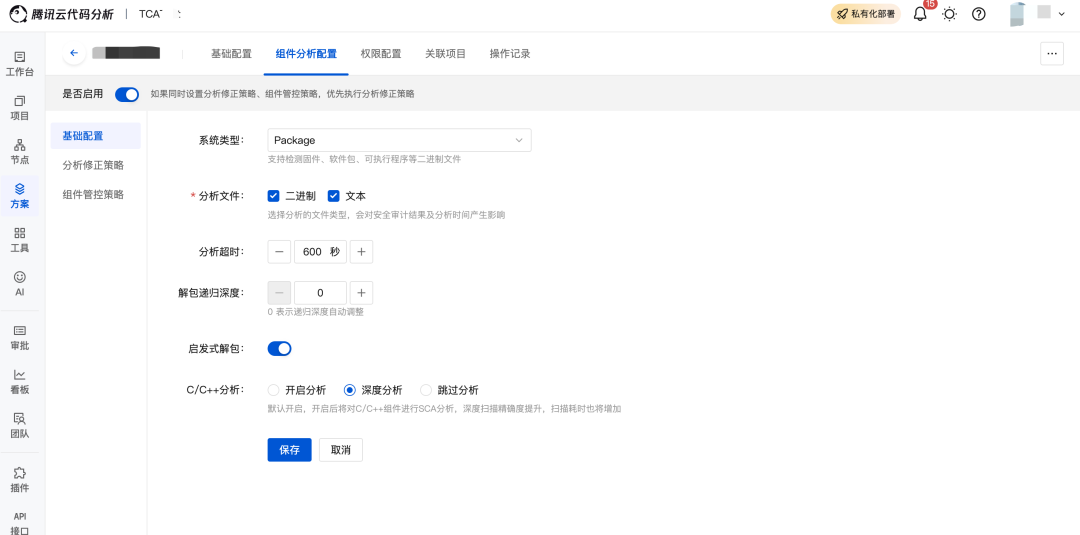
Task: Click the notification bell icon
Action: pos(920,14)
